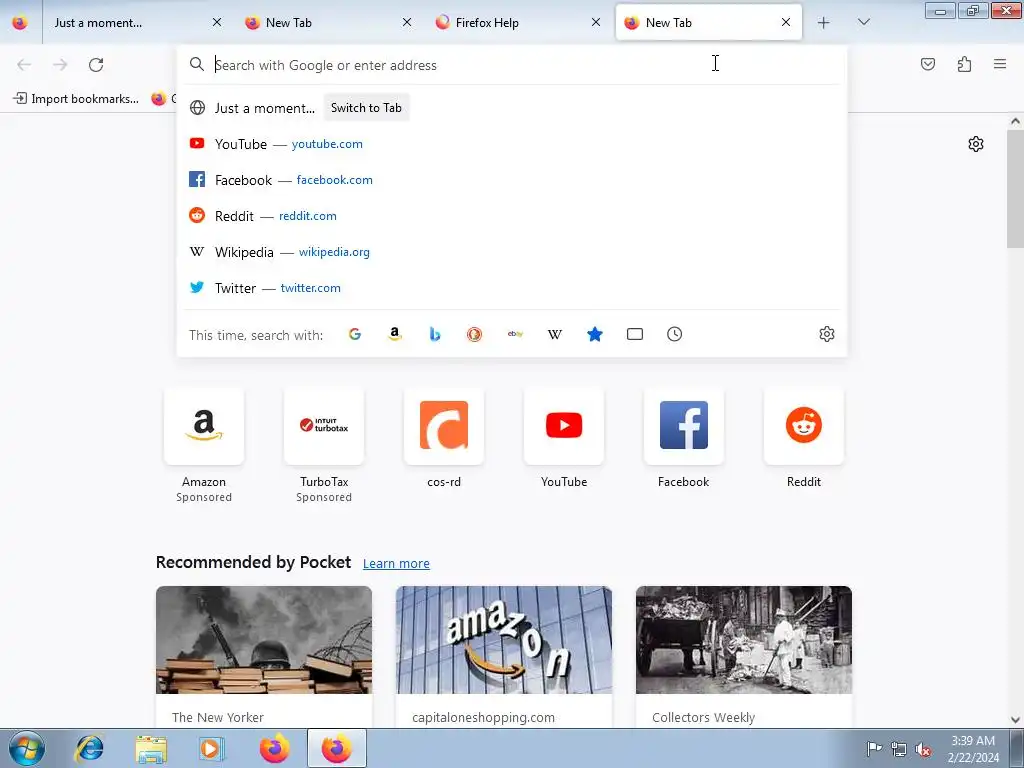Search this time with Amazon icon
The image size is (1024, 768).
(394, 334)
